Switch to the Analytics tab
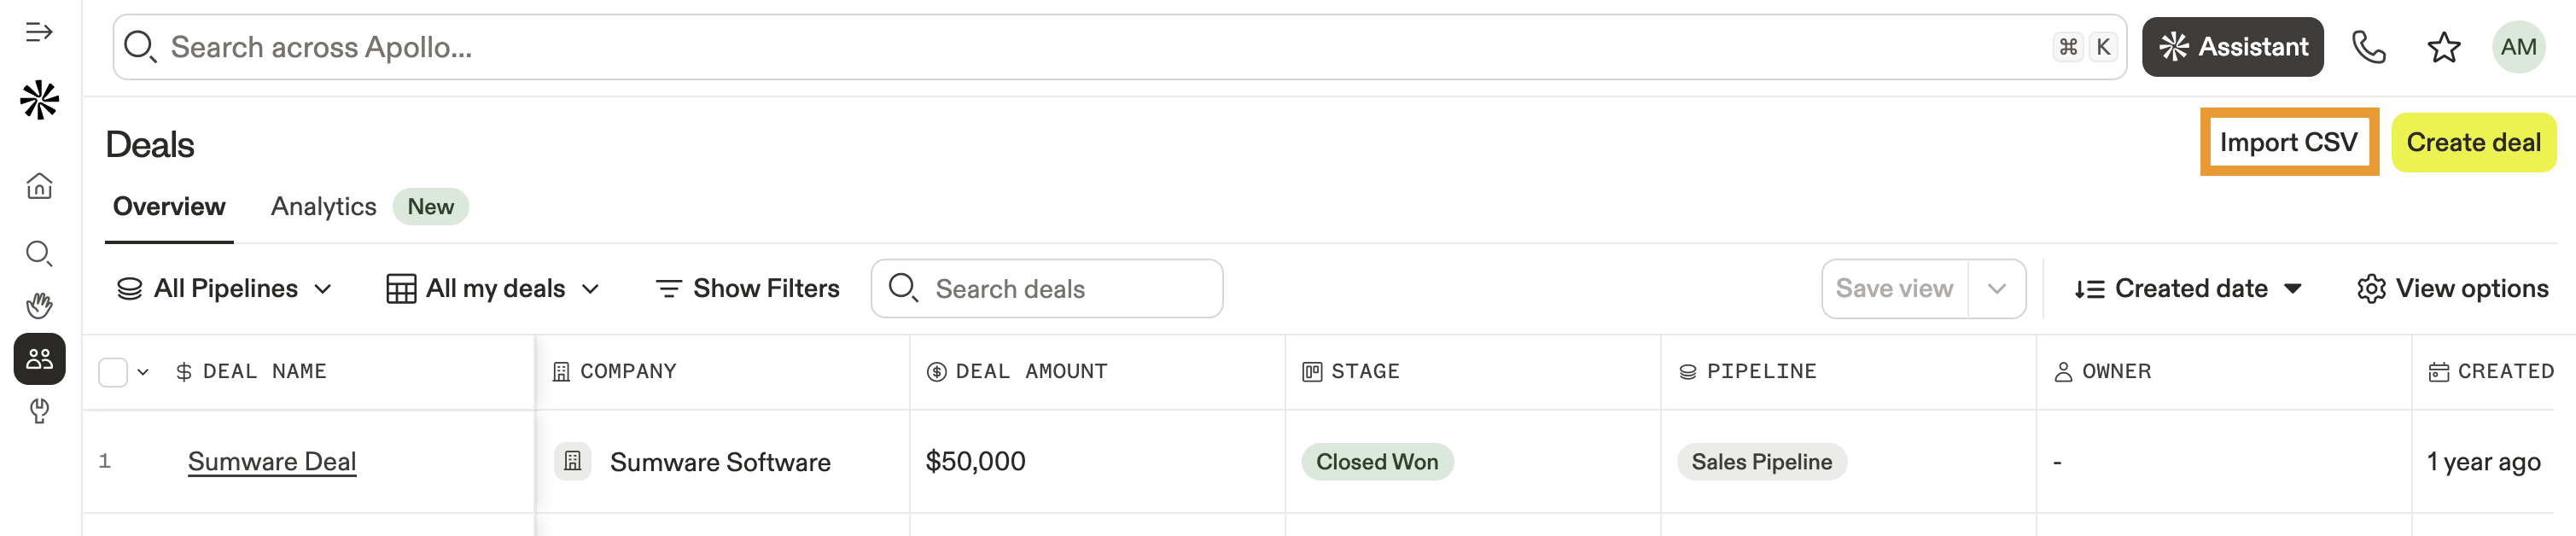 (x=323, y=207)
